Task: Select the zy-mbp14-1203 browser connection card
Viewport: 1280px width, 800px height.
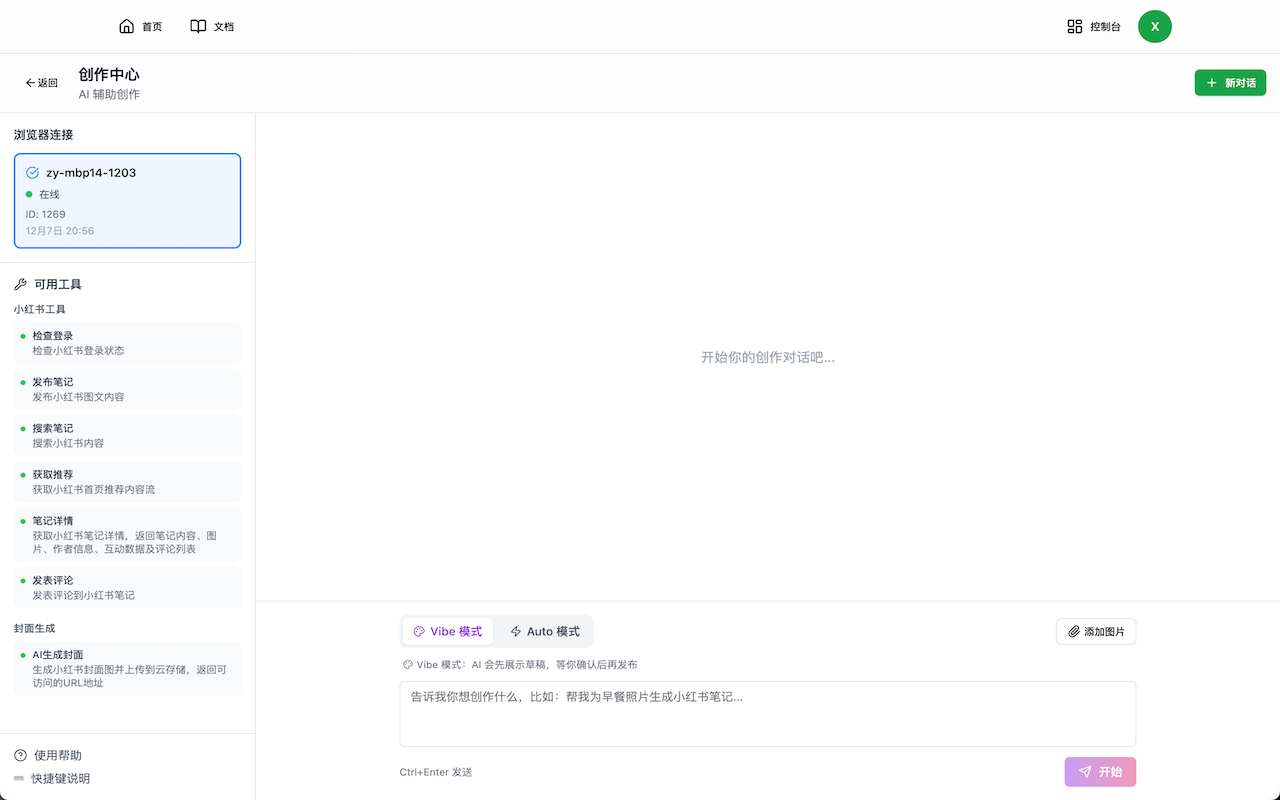Action: pyautogui.click(x=127, y=200)
